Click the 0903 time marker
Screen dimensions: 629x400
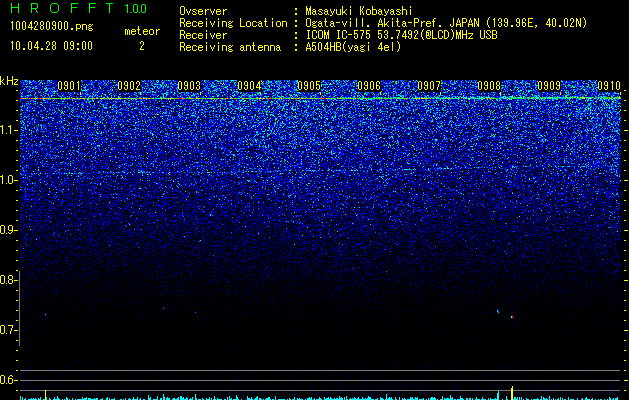189,86
